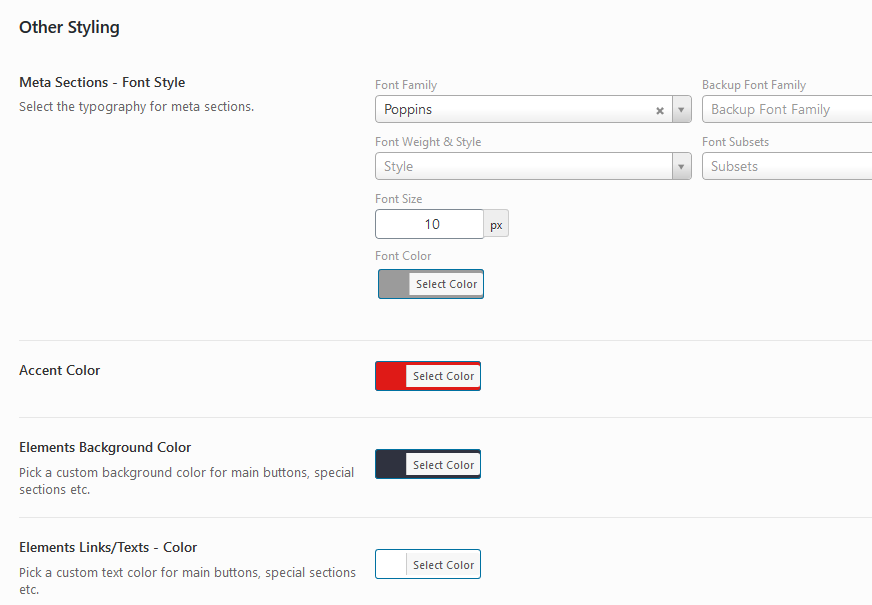The height and width of the screenshot is (605, 872).
Task: Open the Font Subsets selector
Action: [786, 167]
